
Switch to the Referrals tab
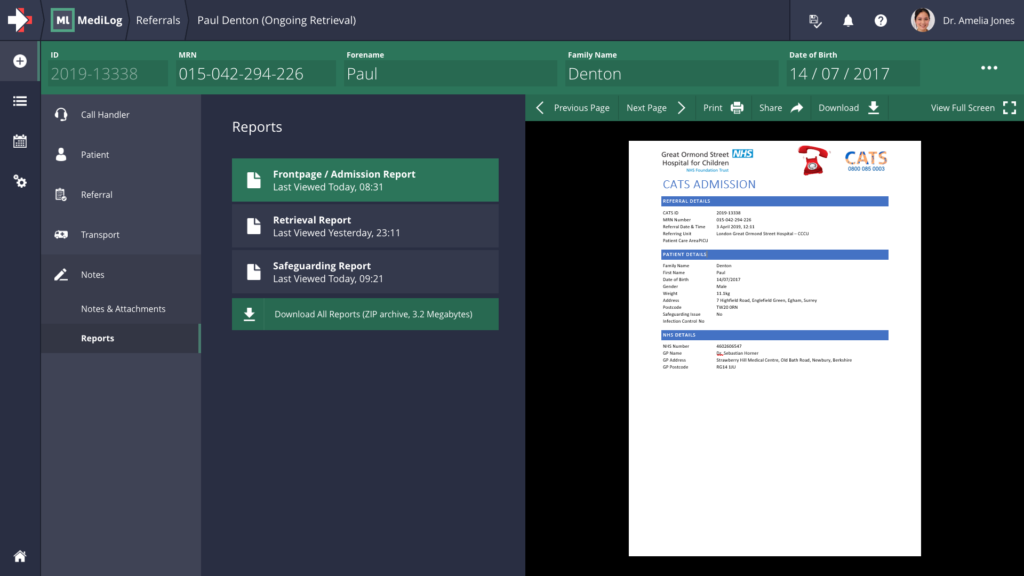[159, 19]
